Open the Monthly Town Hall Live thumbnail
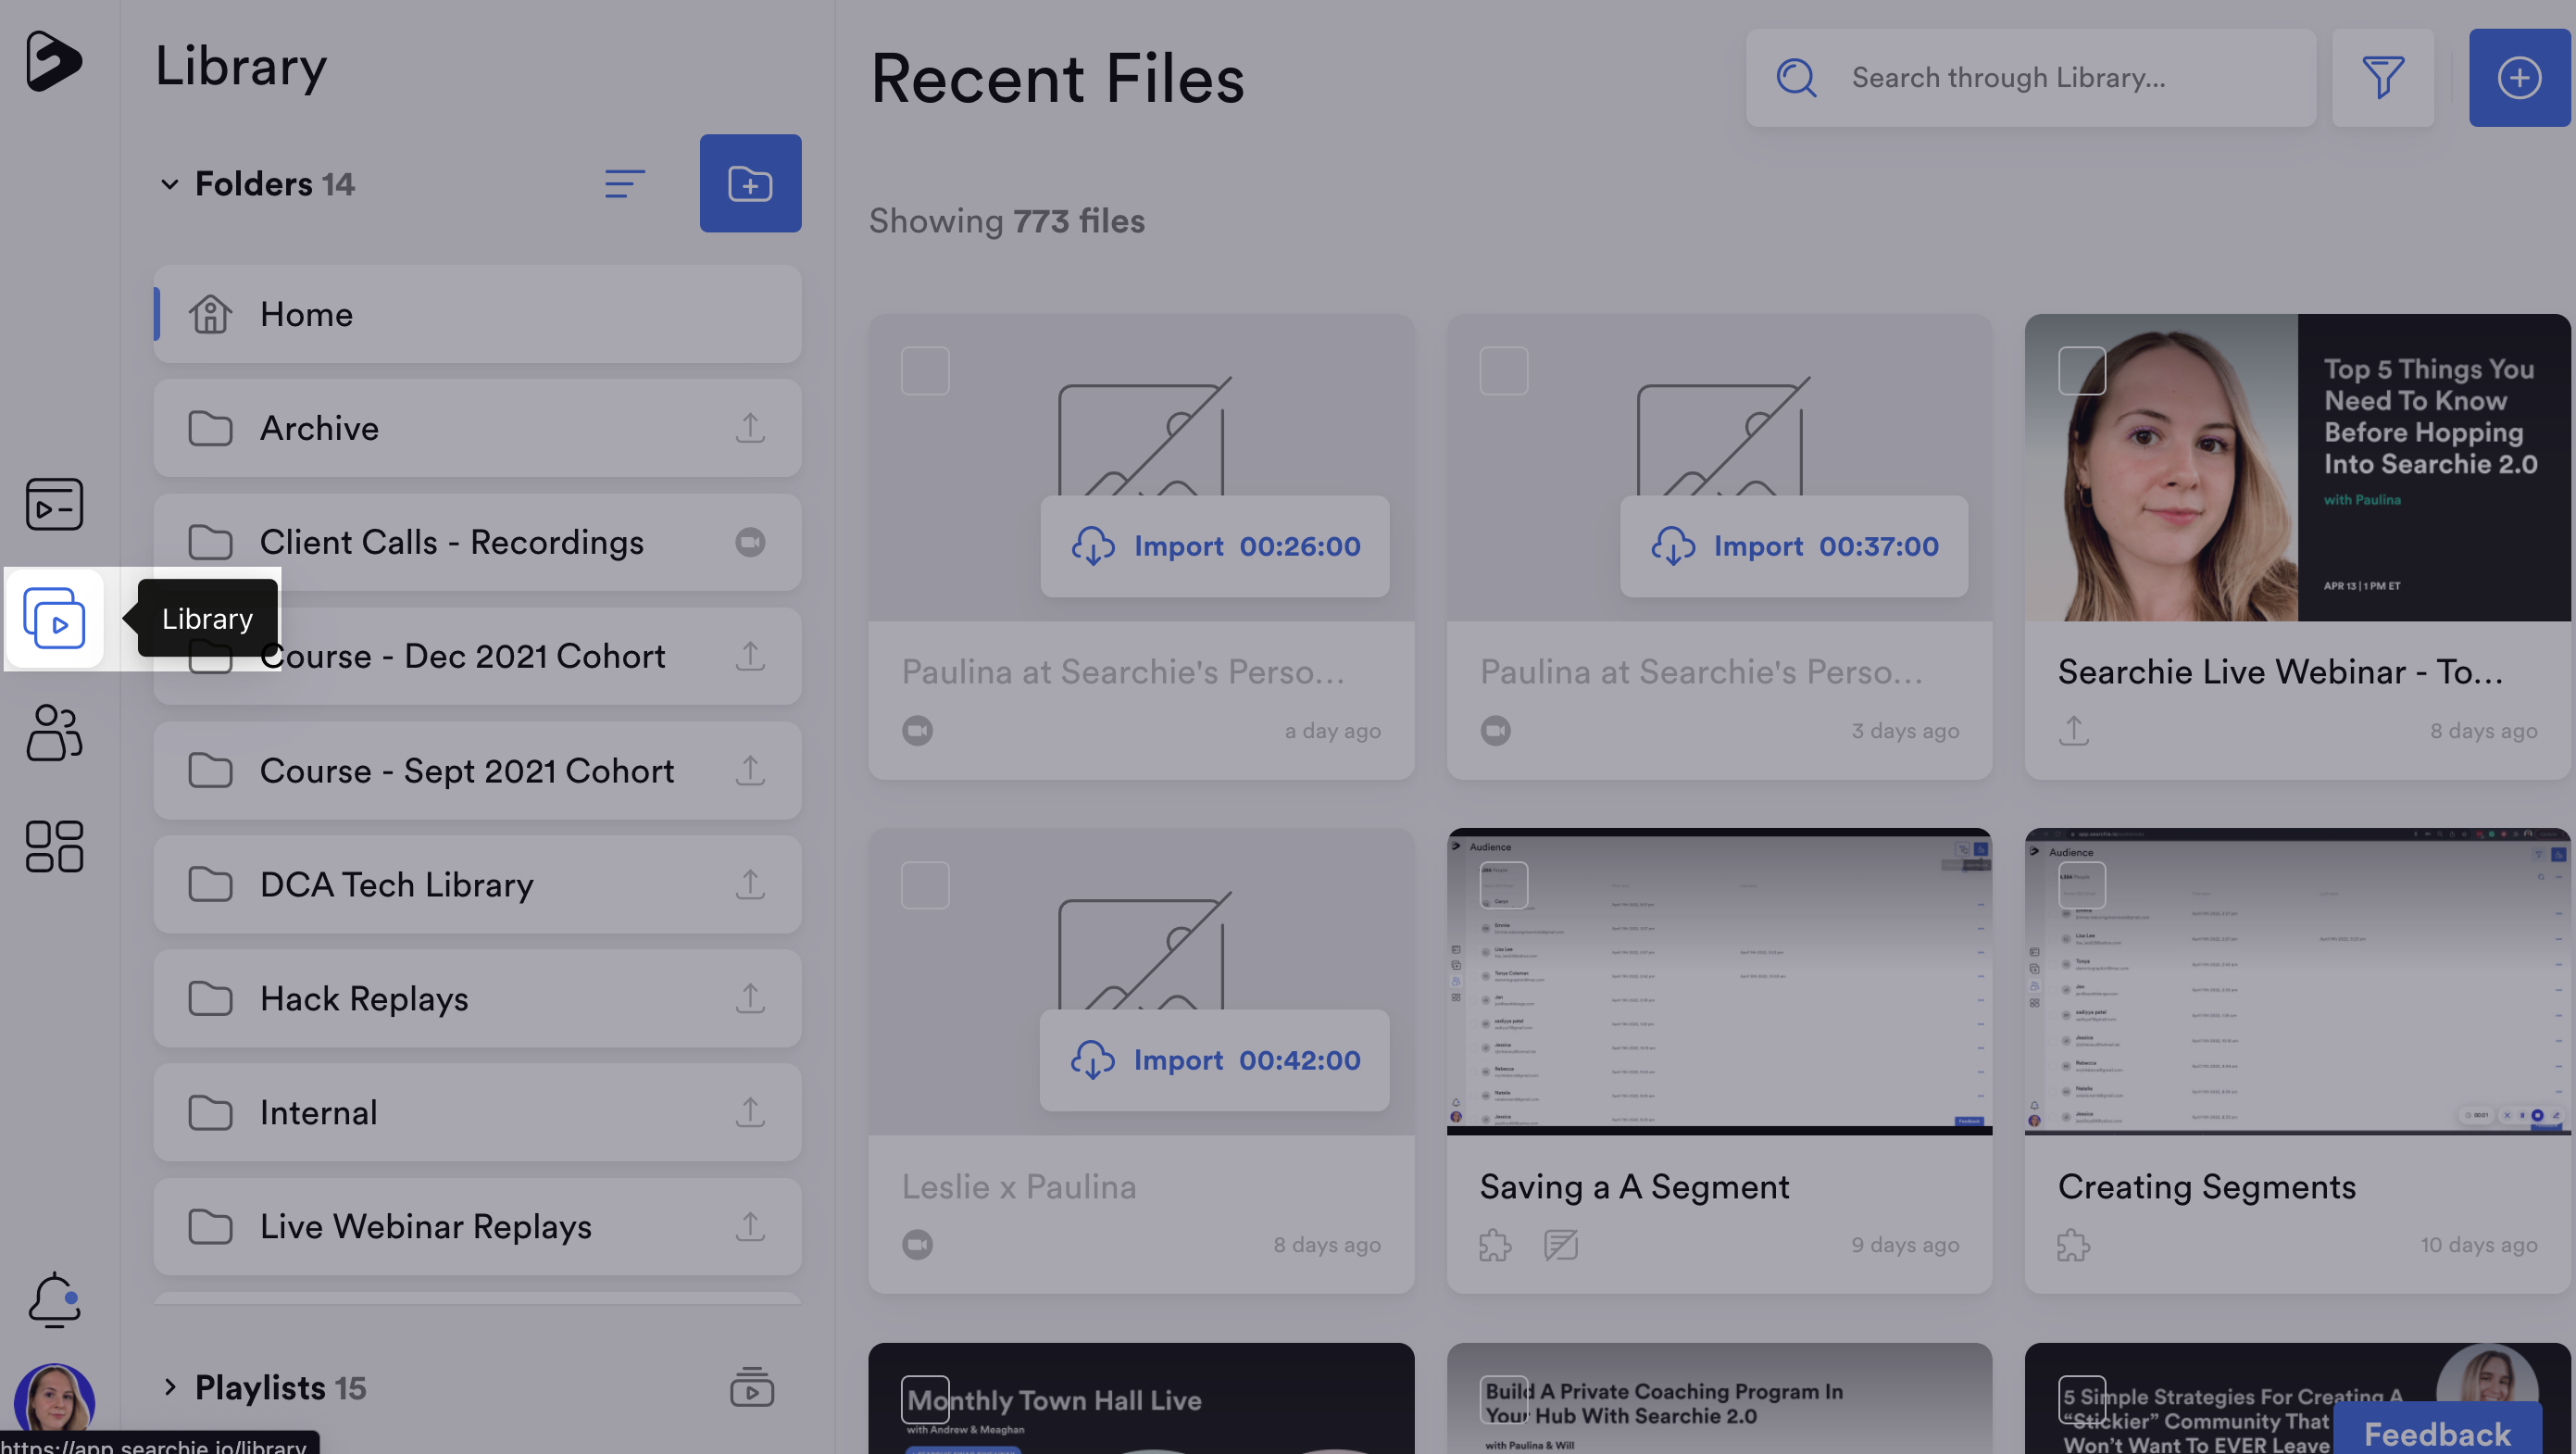Screen dimensions: 2576x1454 (1141, 1398)
